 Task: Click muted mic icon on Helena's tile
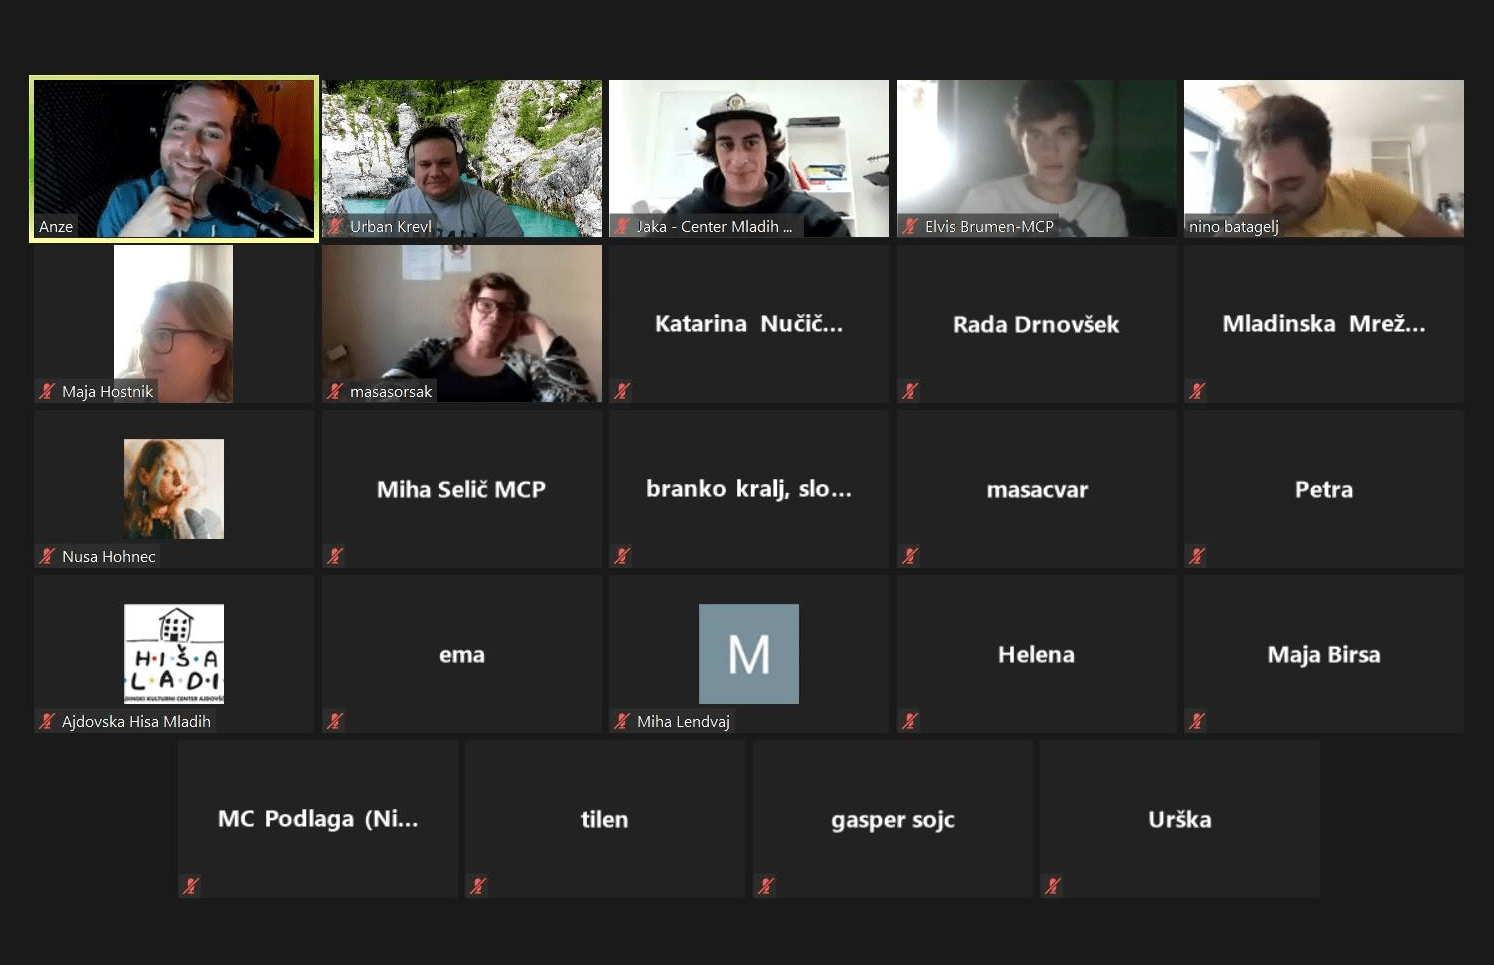(x=910, y=721)
